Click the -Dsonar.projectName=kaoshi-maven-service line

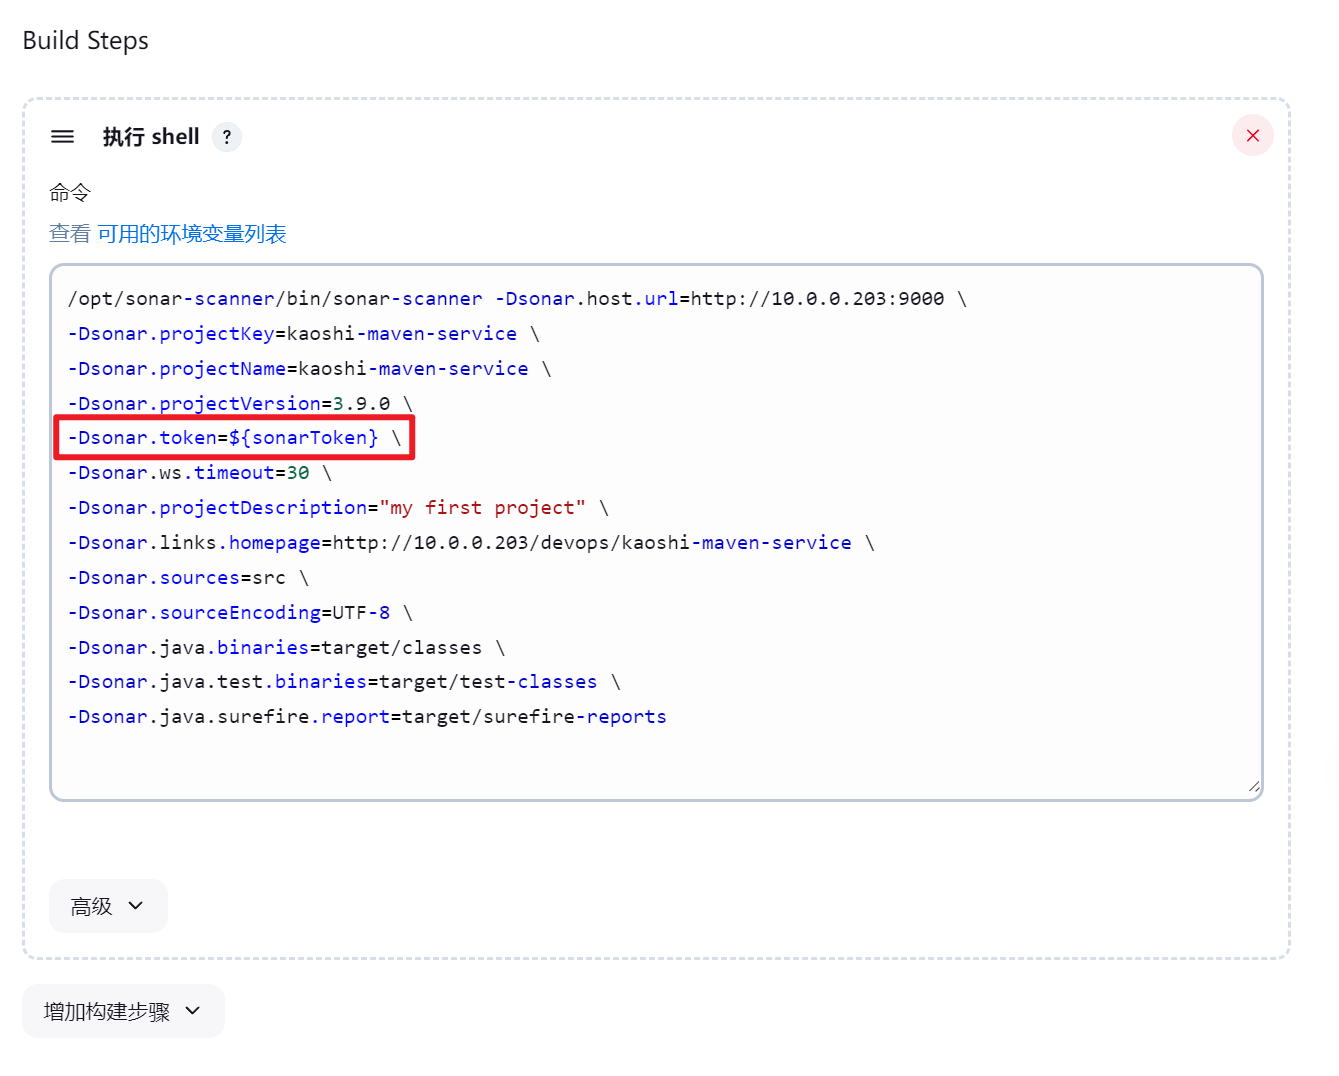click(x=309, y=369)
